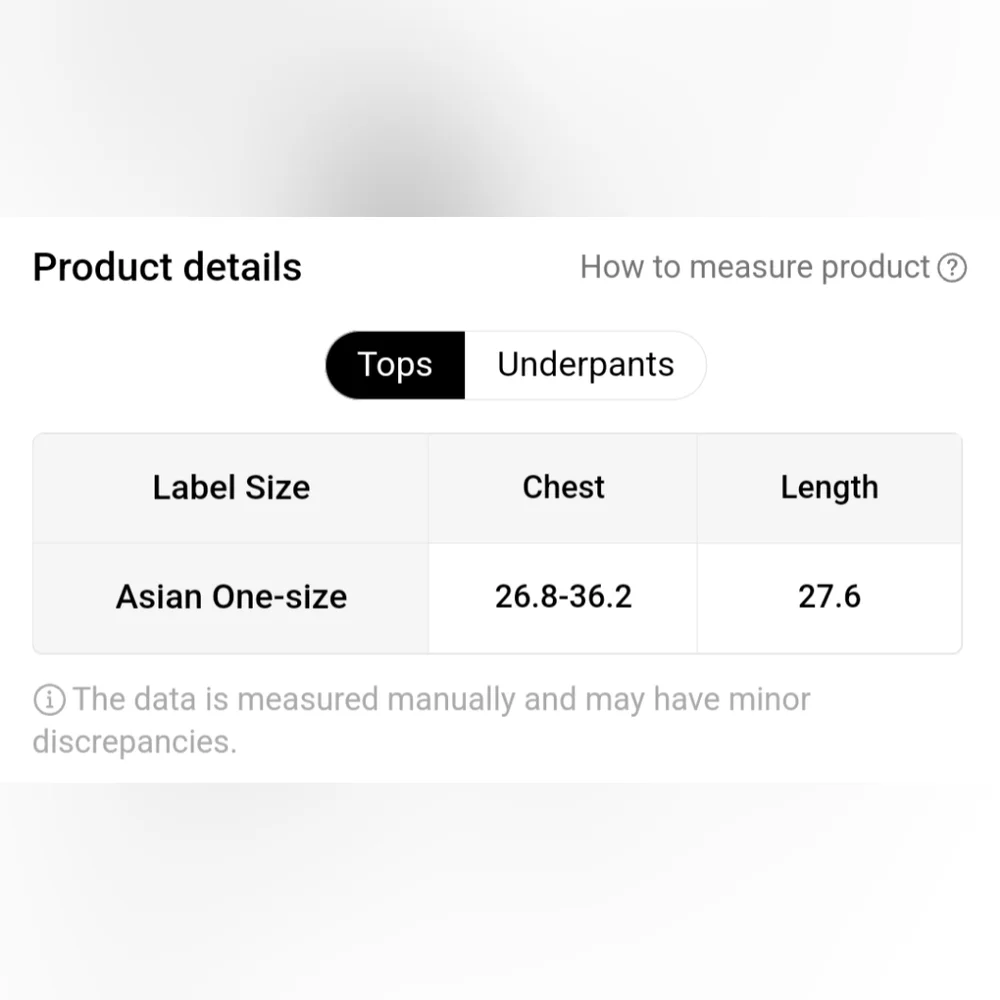Select the Label Size column header
The image size is (1000, 1000).
pyautogui.click(x=231, y=488)
